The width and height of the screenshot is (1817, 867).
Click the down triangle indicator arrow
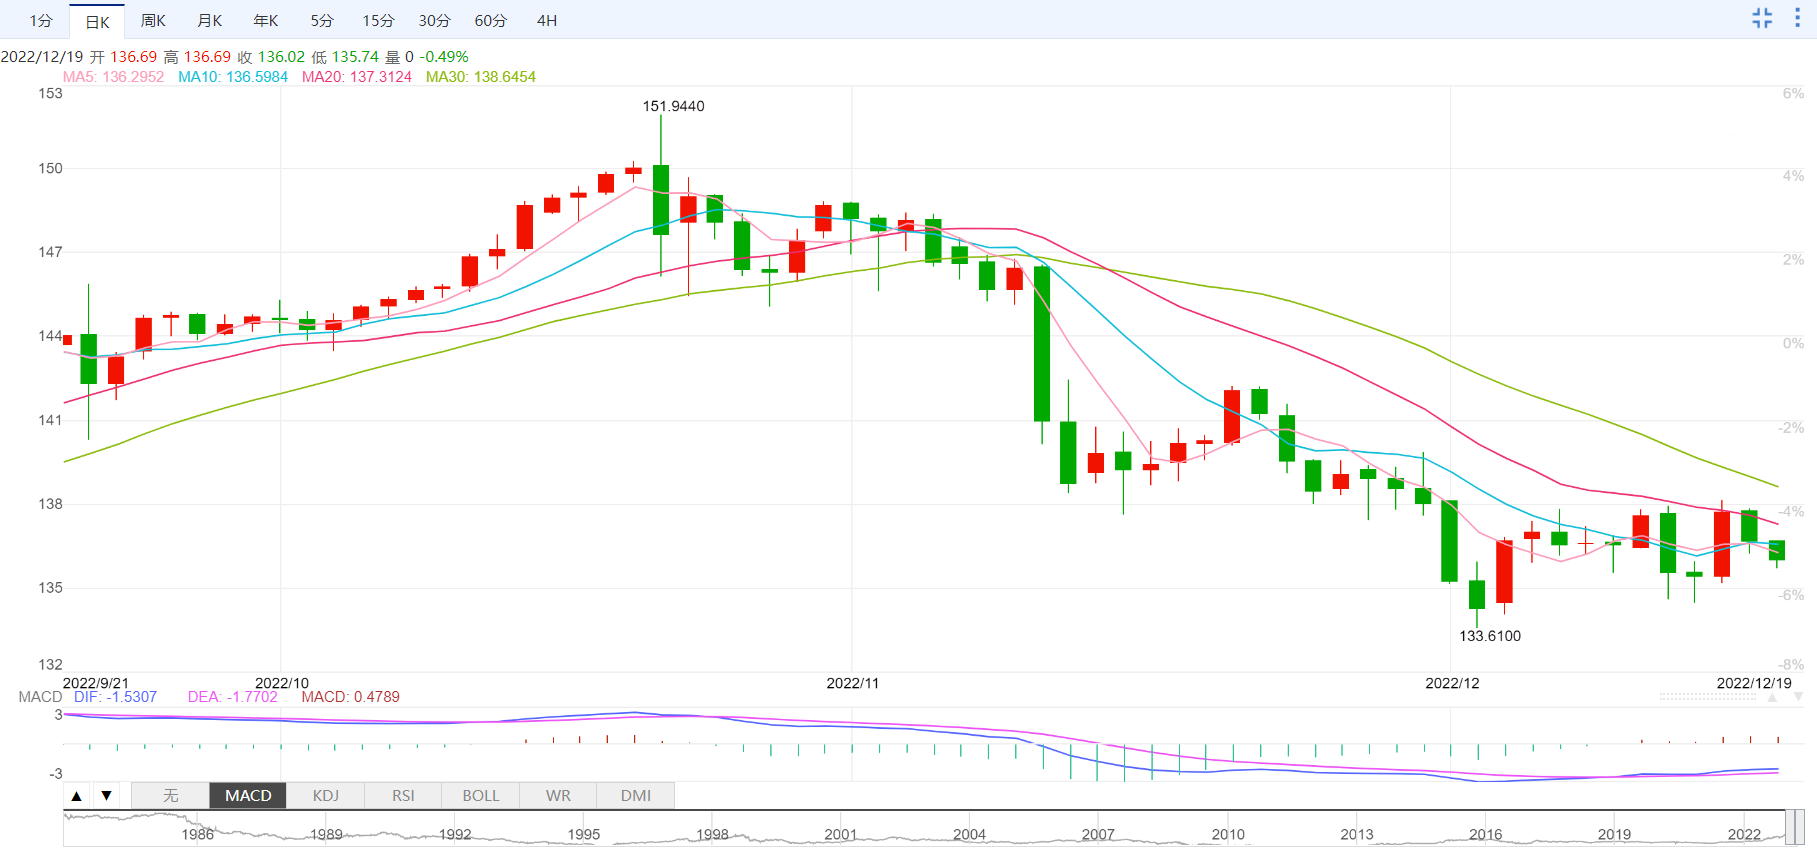106,796
